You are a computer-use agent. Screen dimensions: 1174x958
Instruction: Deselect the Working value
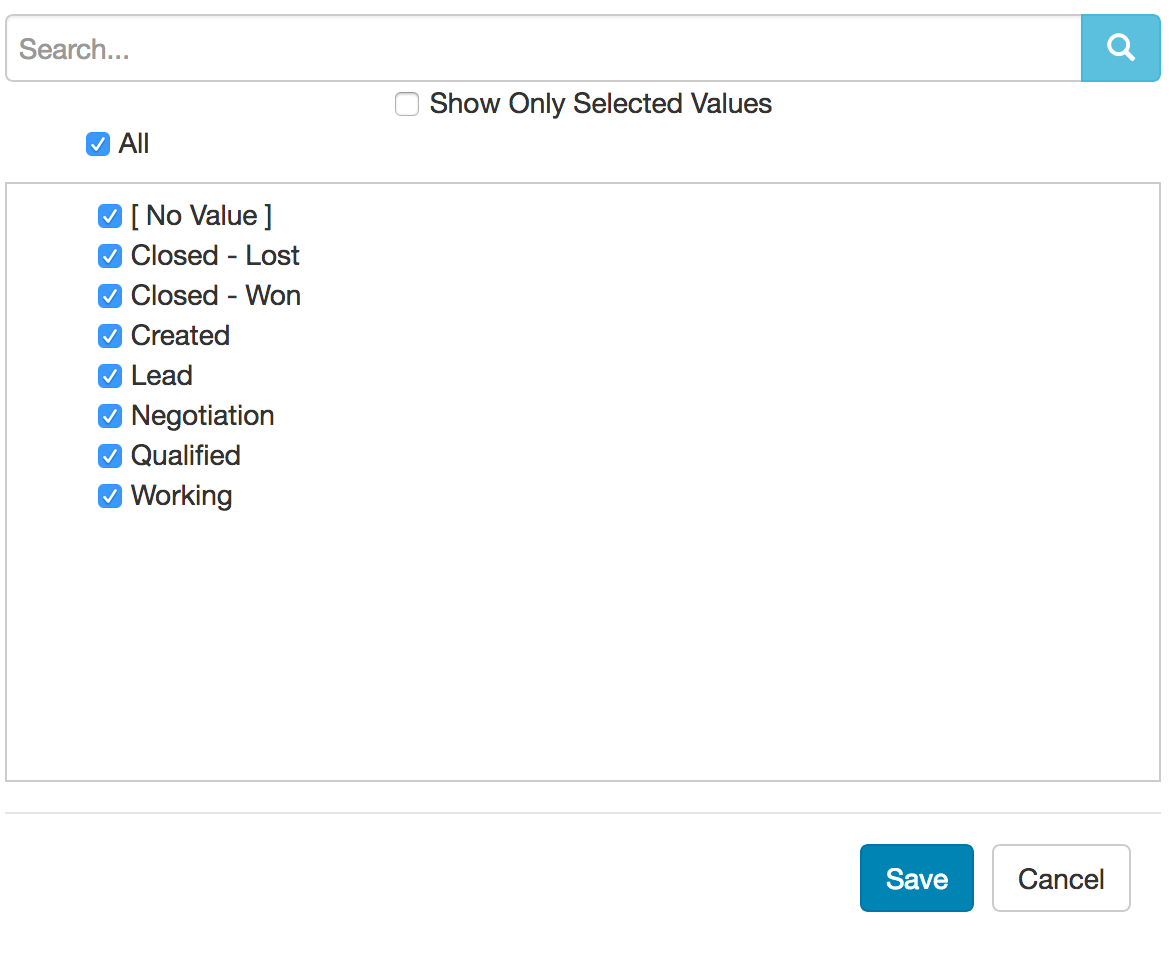pos(110,496)
